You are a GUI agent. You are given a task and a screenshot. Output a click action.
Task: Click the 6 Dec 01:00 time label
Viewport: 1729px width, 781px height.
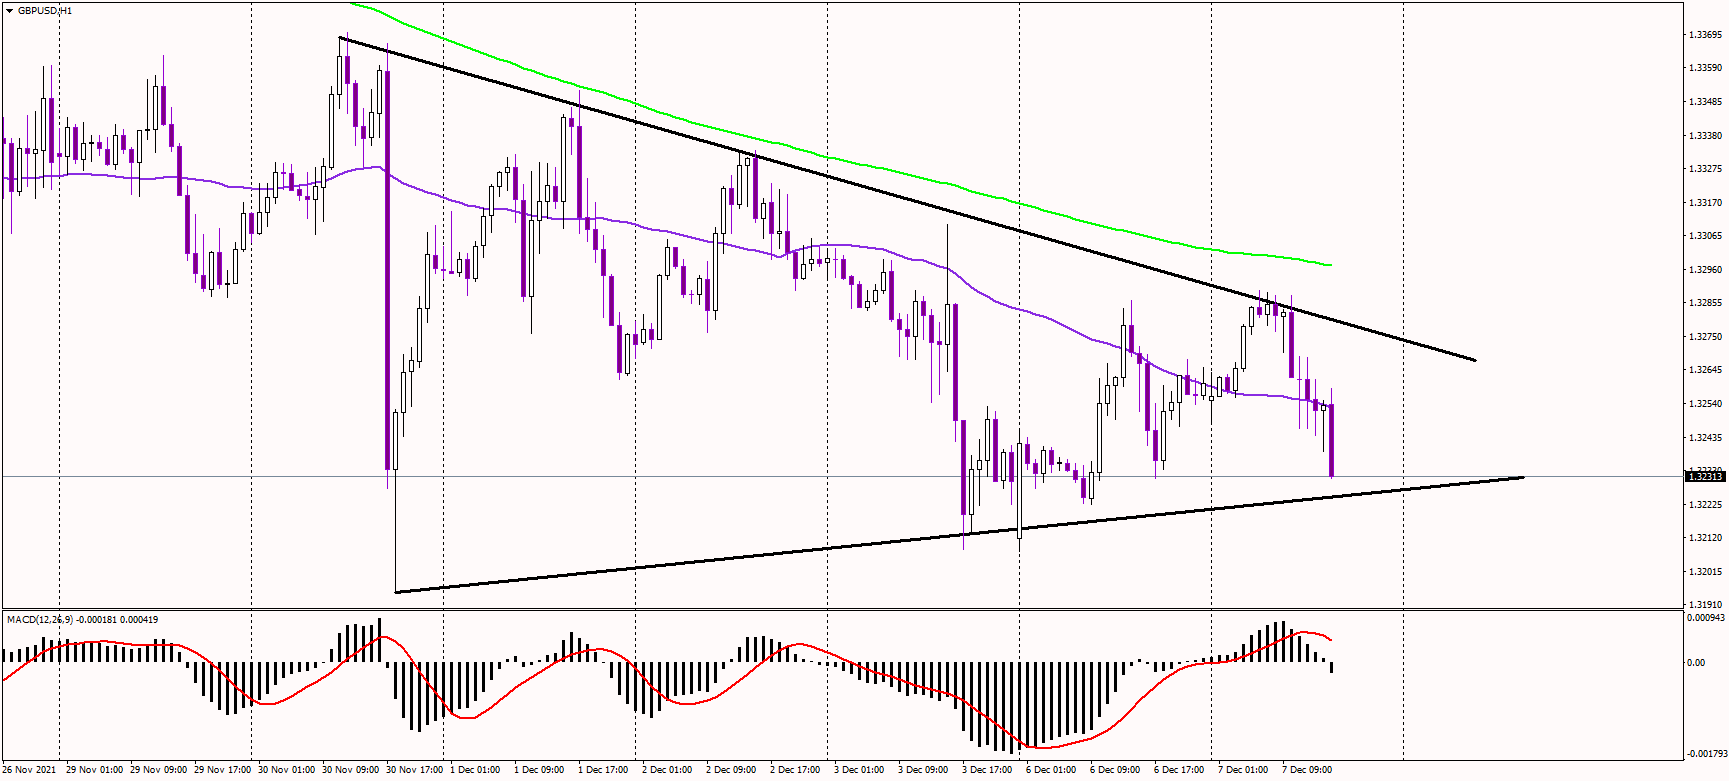click(1052, 770)
